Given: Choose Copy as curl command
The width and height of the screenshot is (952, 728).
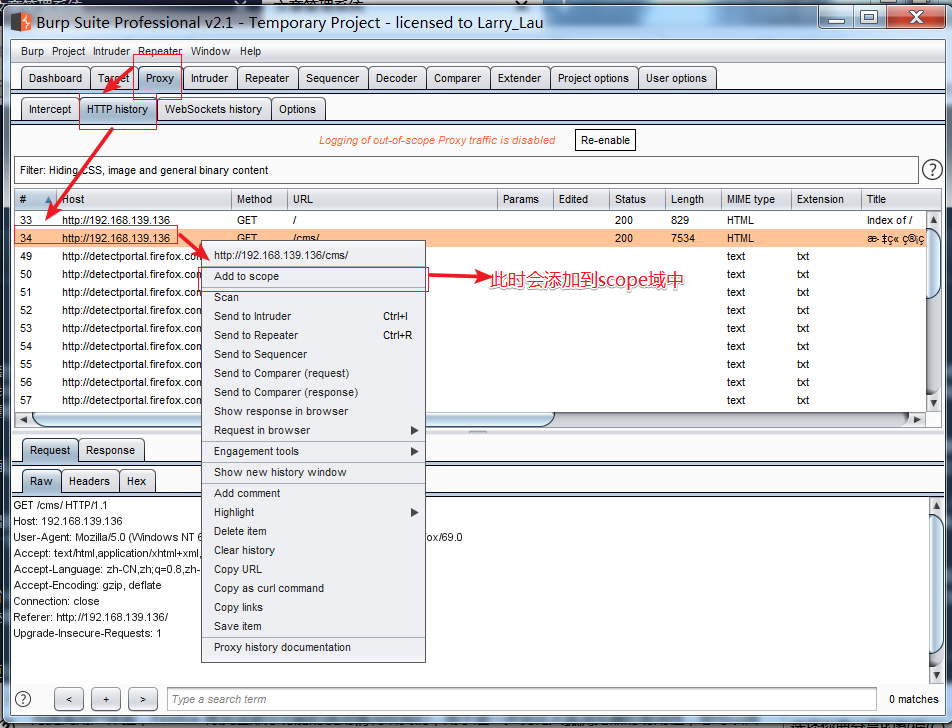Looking at the screenshot, I should [x=313, y=588].
